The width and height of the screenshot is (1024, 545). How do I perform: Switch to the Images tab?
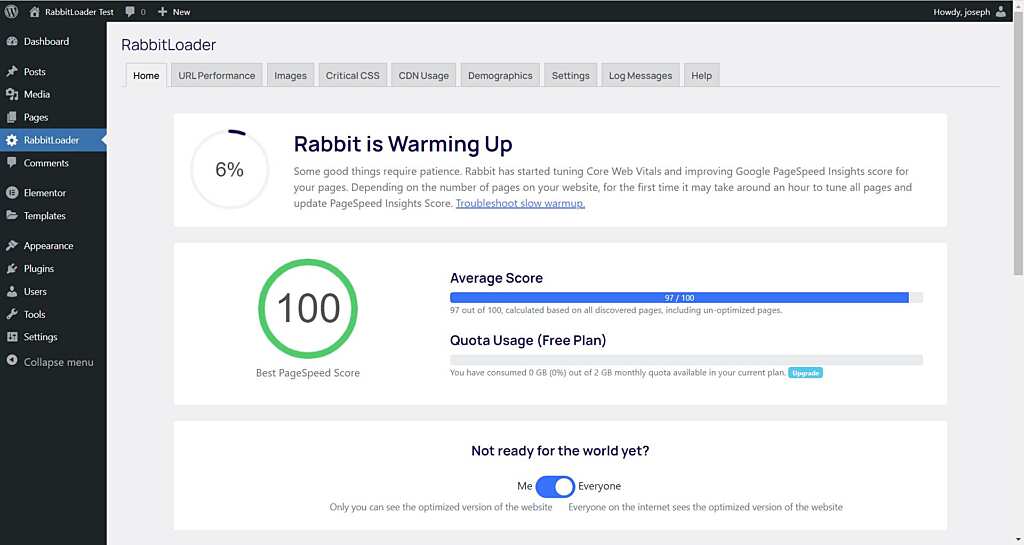[291, 75]
